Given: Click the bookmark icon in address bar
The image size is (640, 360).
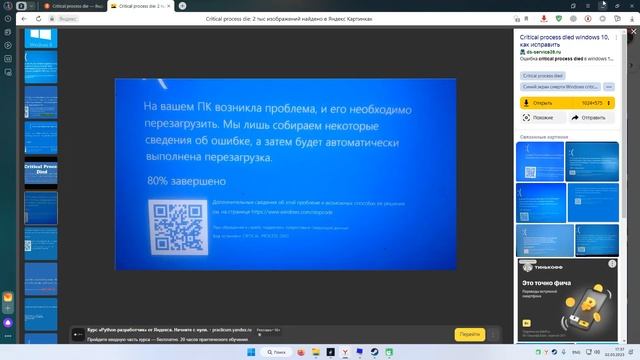Looking at the screenshot, I should [527, 19].
